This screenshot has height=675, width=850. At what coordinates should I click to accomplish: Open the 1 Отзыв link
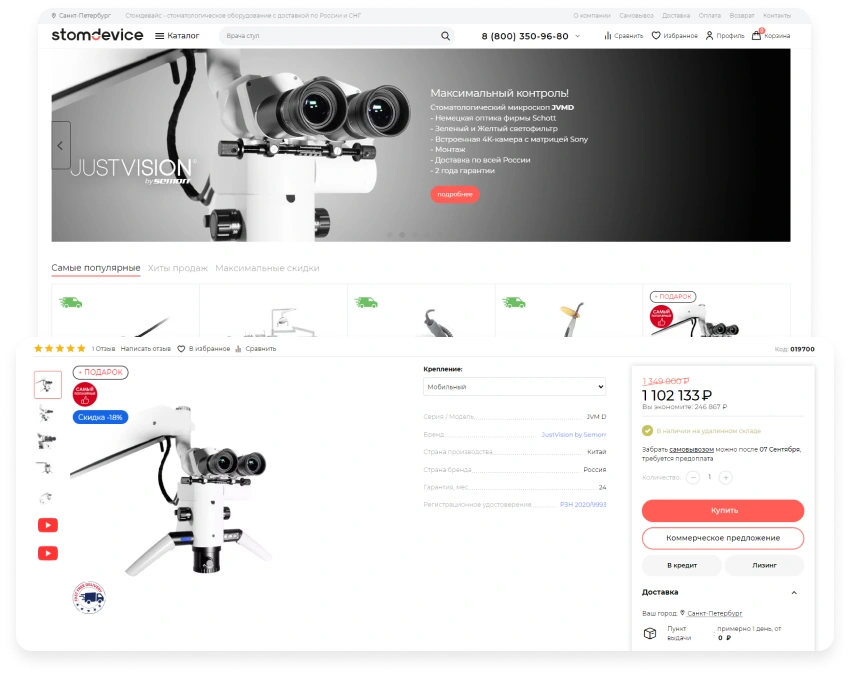click(104, 349)
